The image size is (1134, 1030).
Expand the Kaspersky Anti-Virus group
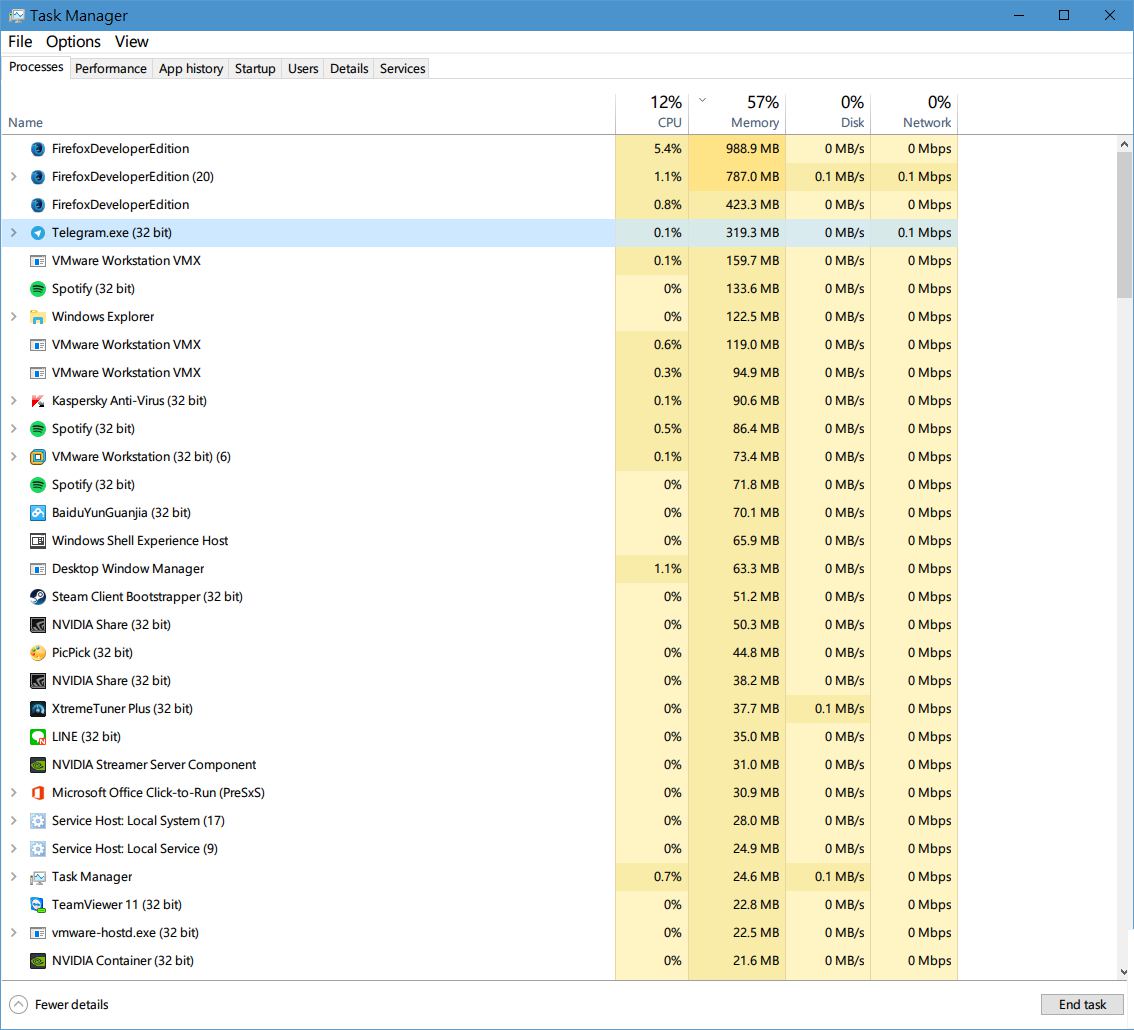[13, 401]
